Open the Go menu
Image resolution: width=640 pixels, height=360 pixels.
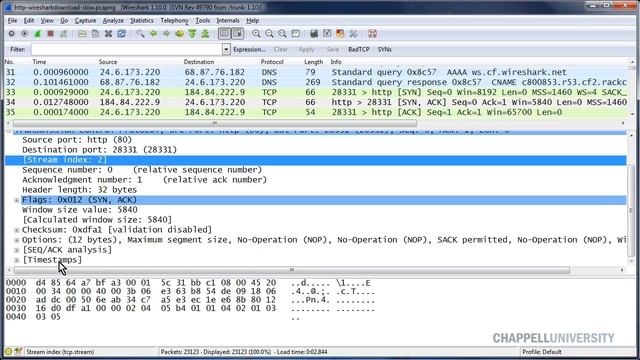pyautogui.click(x=64, y=20)
